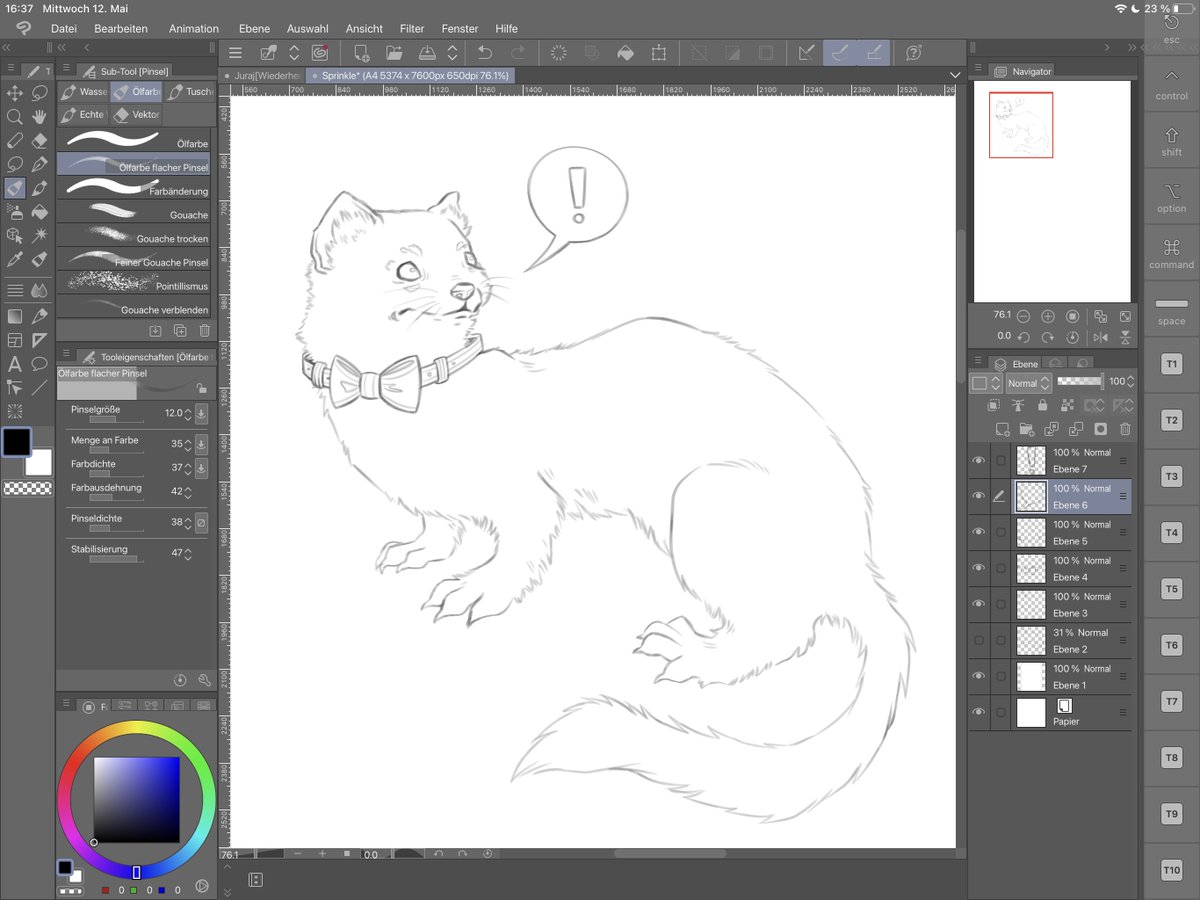The height and width of the screenshot is (900, 1200).
Task: Open the Bearbeiten menu
Action: (121, 29)
